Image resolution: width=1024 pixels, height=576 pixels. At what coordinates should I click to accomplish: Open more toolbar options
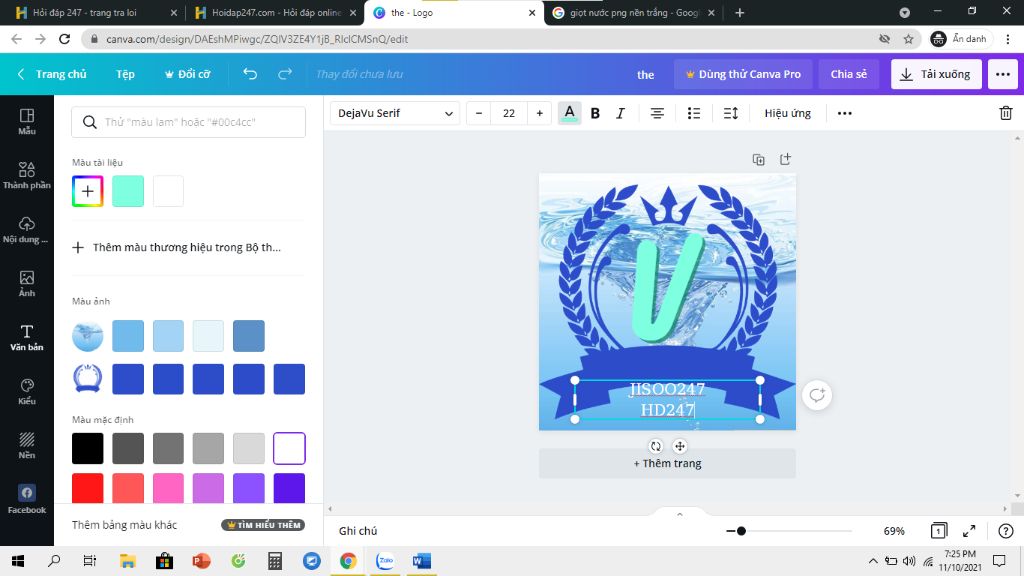click(844, 113)
